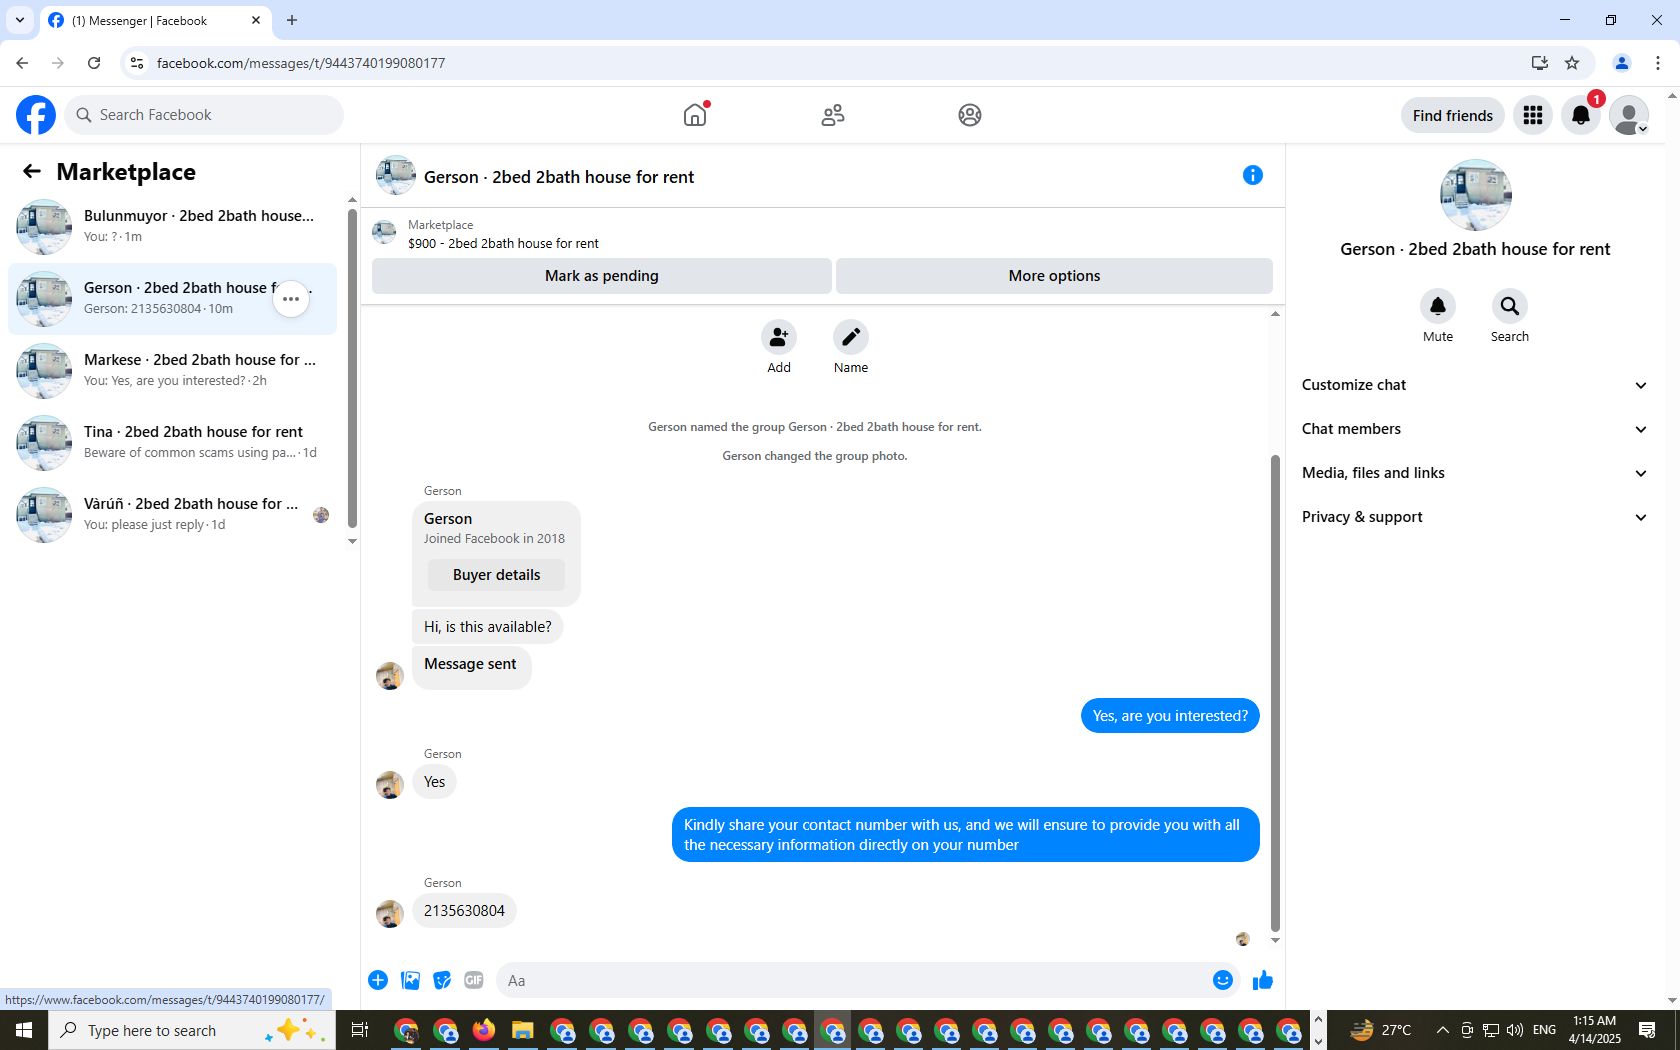Go to the Home feed icon
1680x1050 pixels.
695,115
